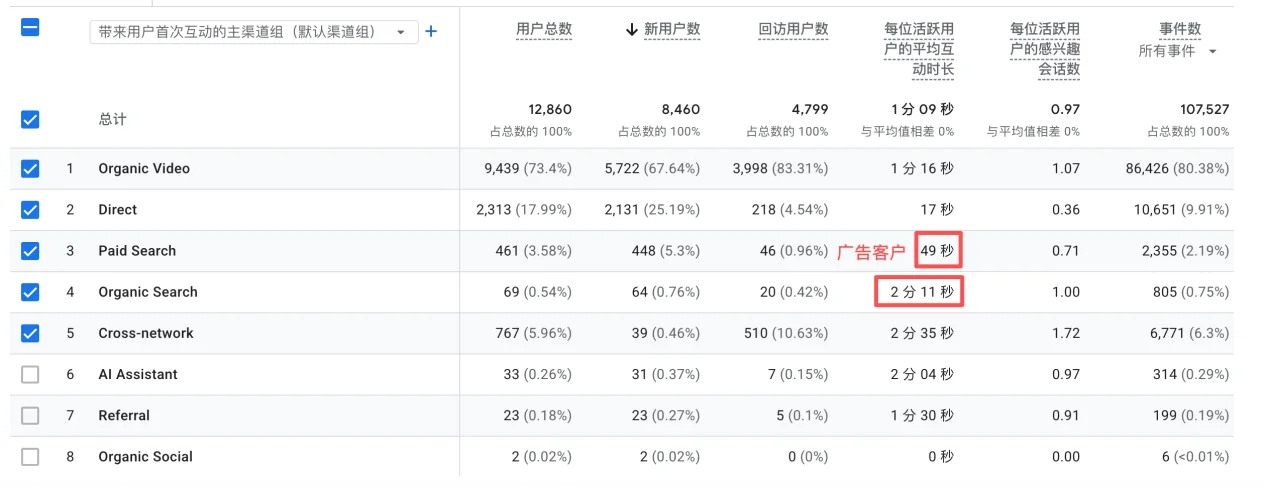Click AI Assistant engagement time 2 分 04 秒

click(x=923, y=374)
